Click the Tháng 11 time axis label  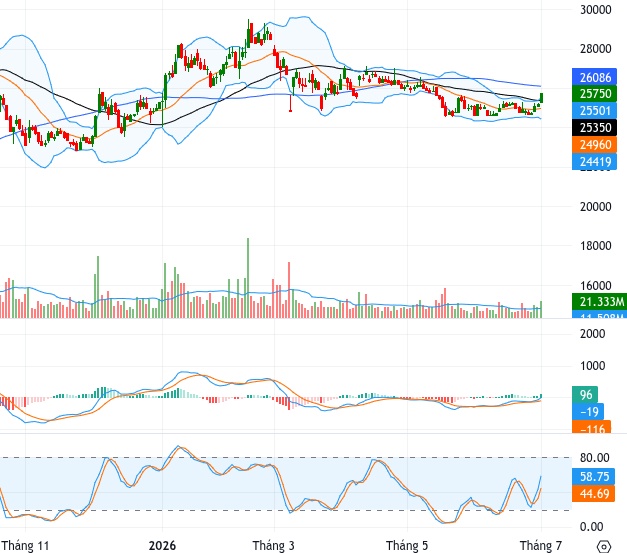[25, 545]
